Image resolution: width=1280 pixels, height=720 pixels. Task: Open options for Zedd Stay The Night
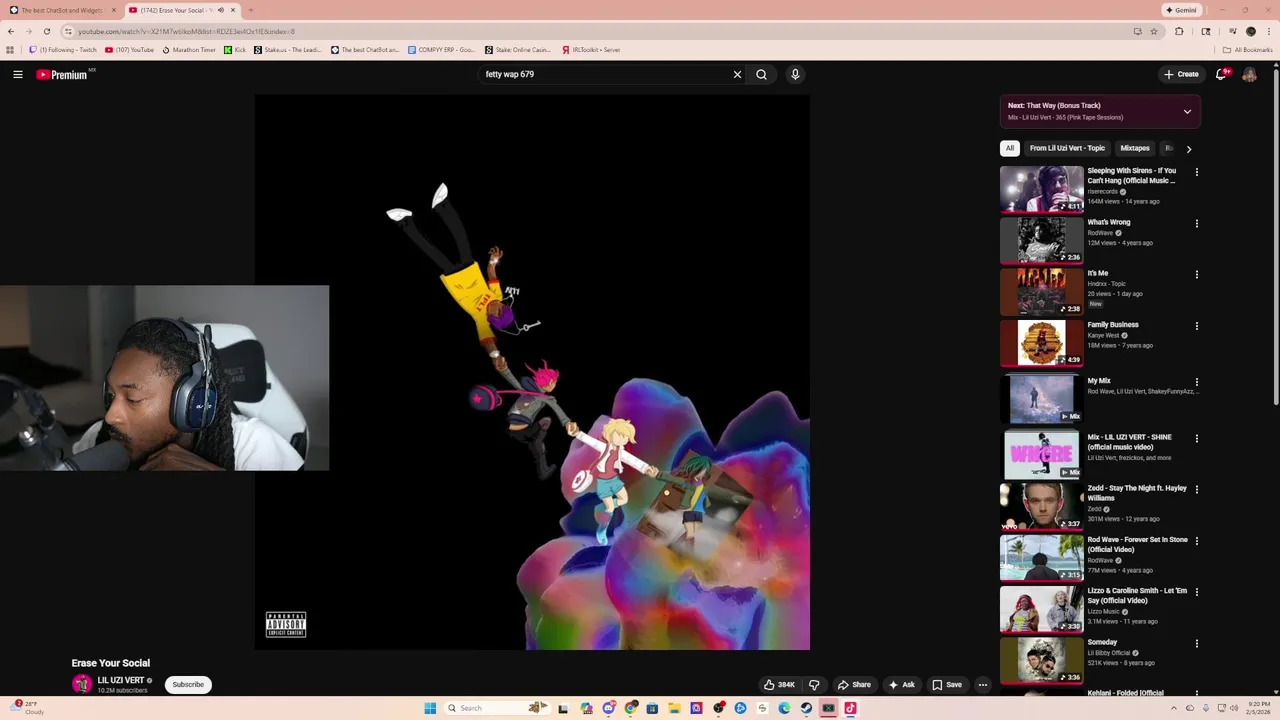coord(1196,489)
